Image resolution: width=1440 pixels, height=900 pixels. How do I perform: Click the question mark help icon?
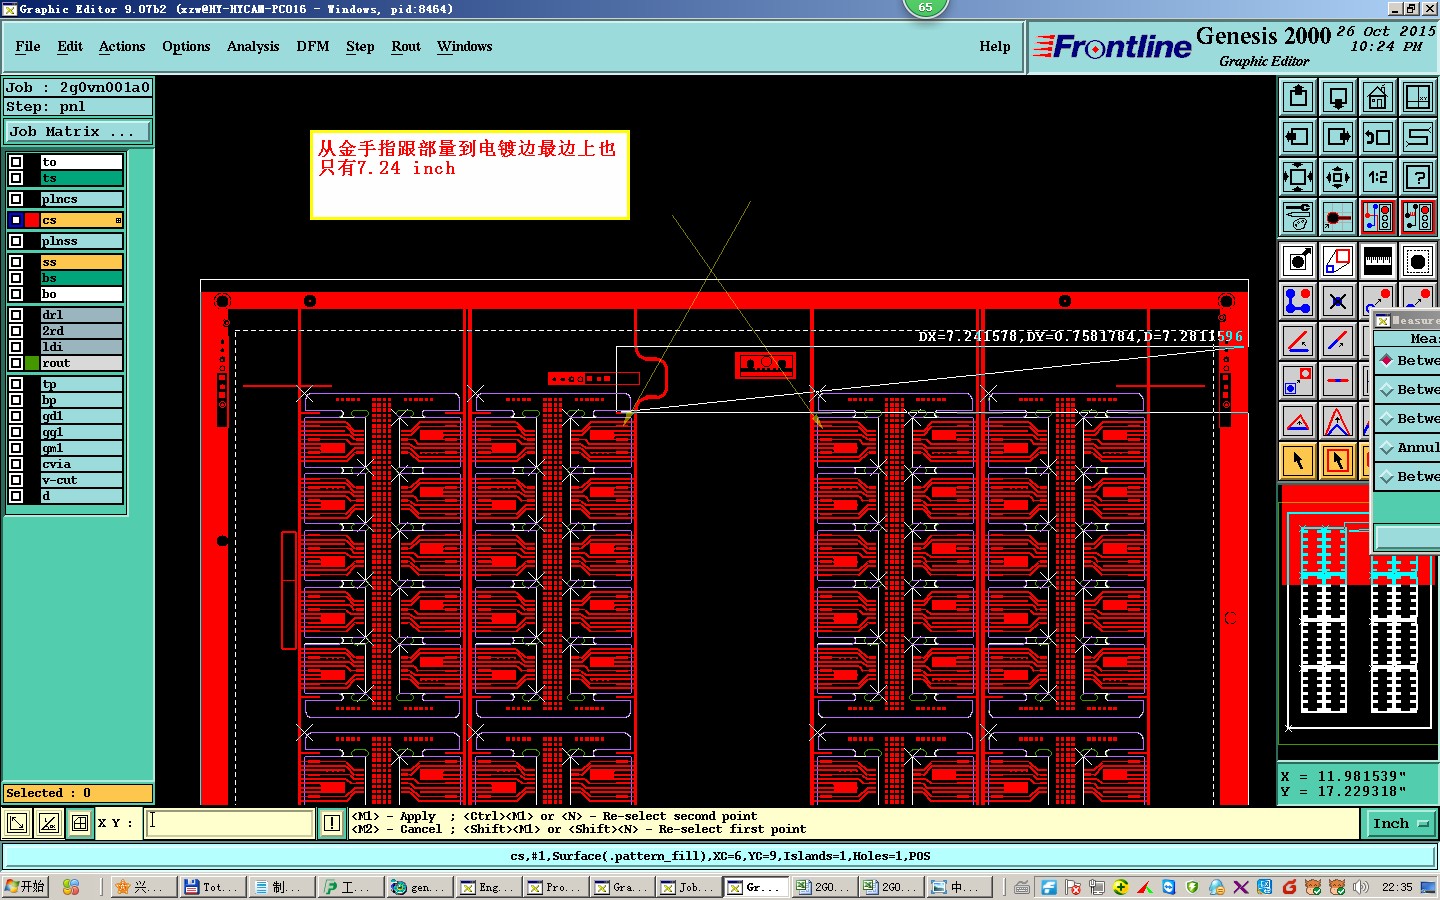coord(1418,177)
